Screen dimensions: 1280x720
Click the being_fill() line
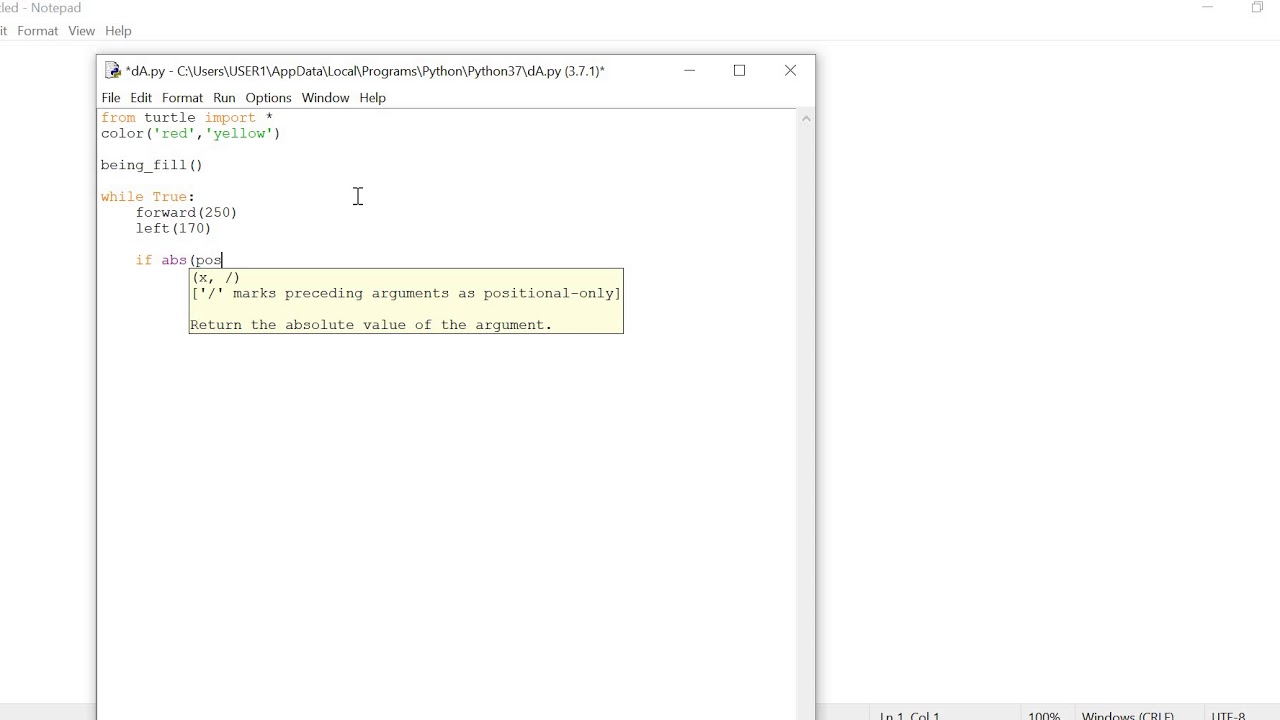click(x=151, y=165)
